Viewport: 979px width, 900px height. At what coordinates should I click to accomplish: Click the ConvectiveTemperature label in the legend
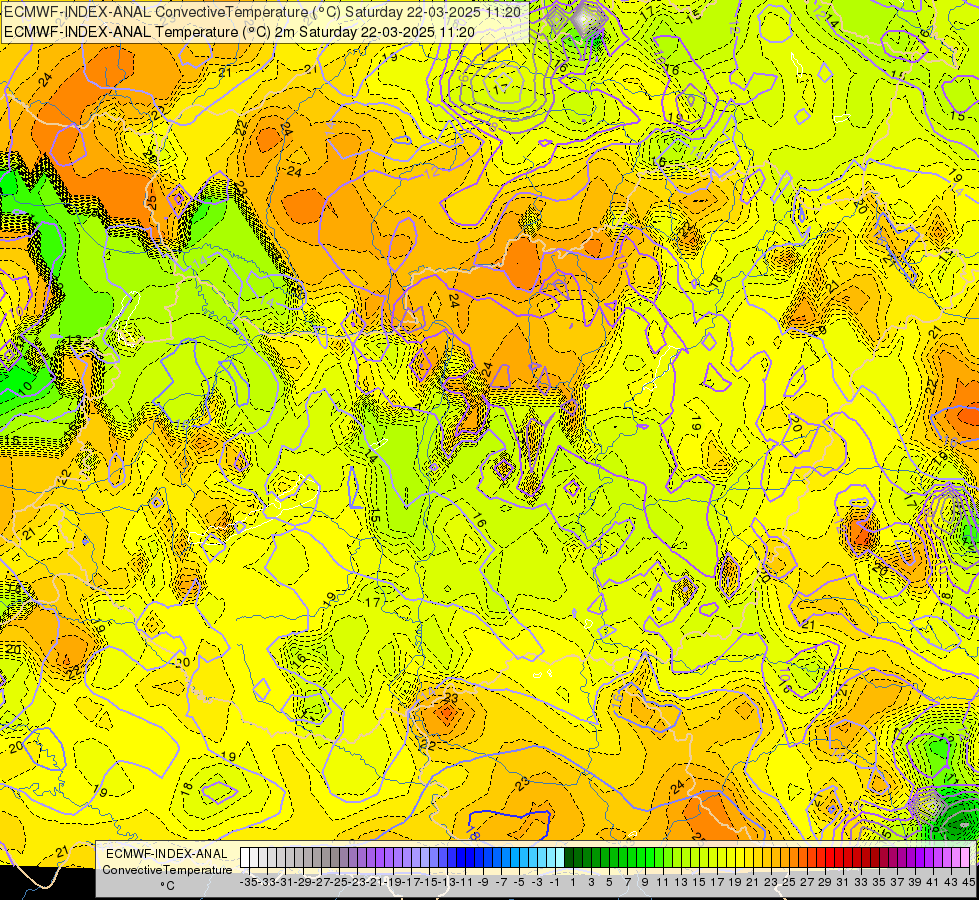point(167,869)
